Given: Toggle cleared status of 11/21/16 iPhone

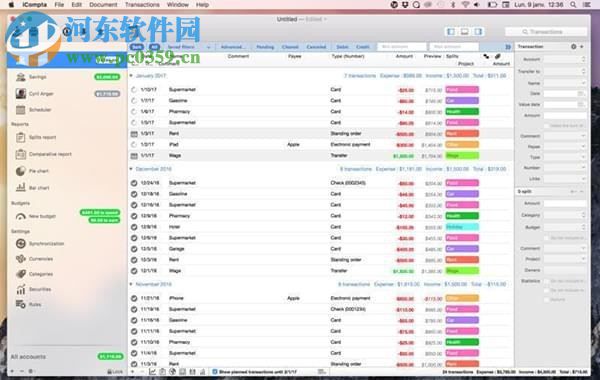Looking at the screenshot, I should (x=134, y=298).
